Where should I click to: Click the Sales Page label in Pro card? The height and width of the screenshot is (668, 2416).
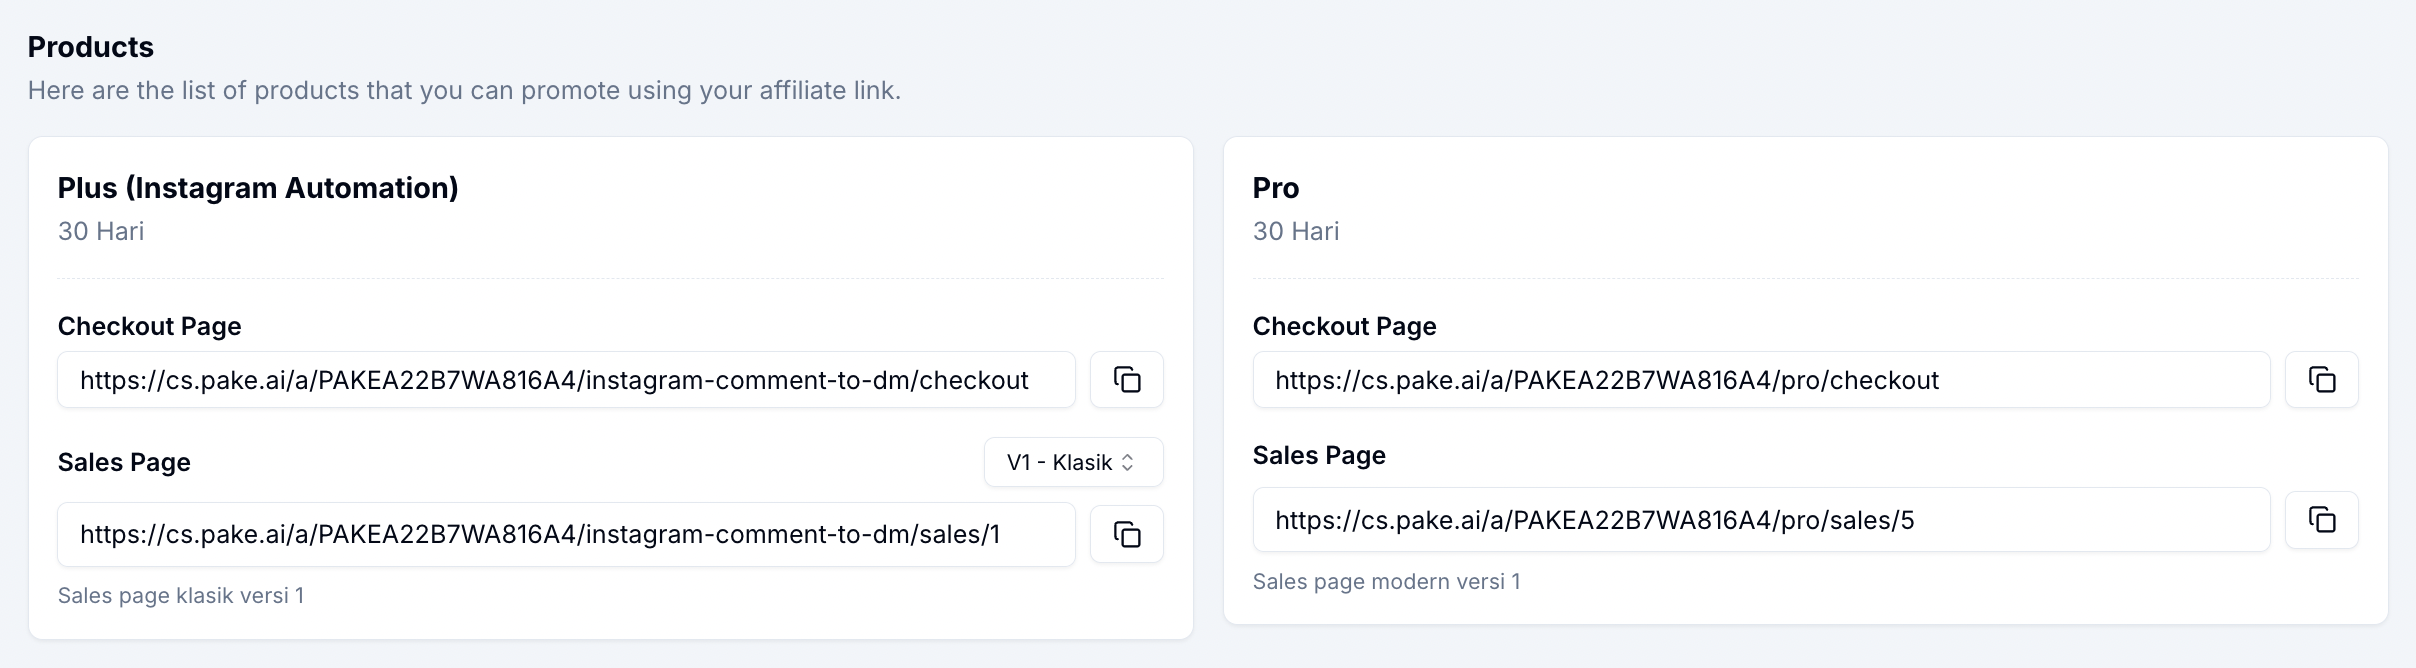coord(1319,455)
